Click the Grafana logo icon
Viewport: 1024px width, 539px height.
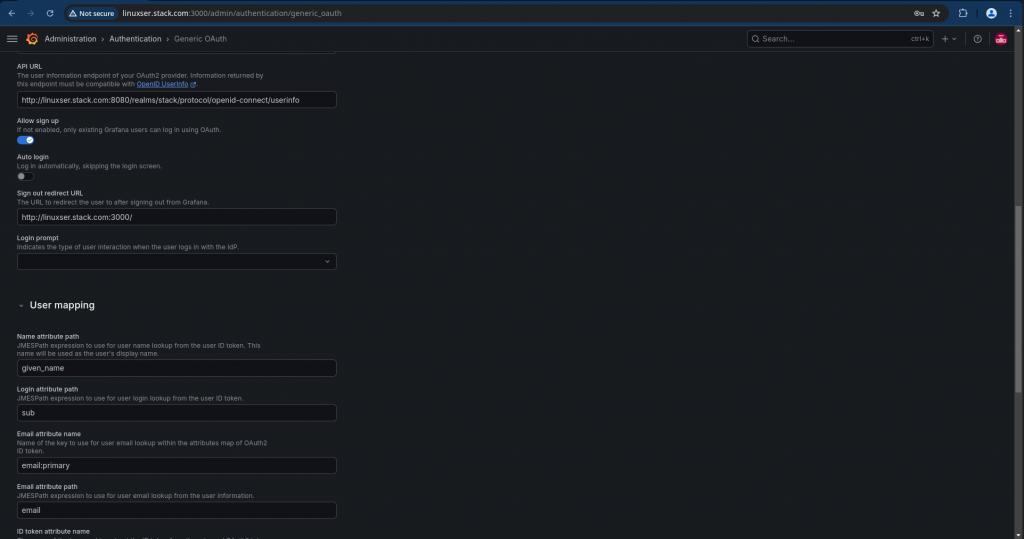[32, 39]
